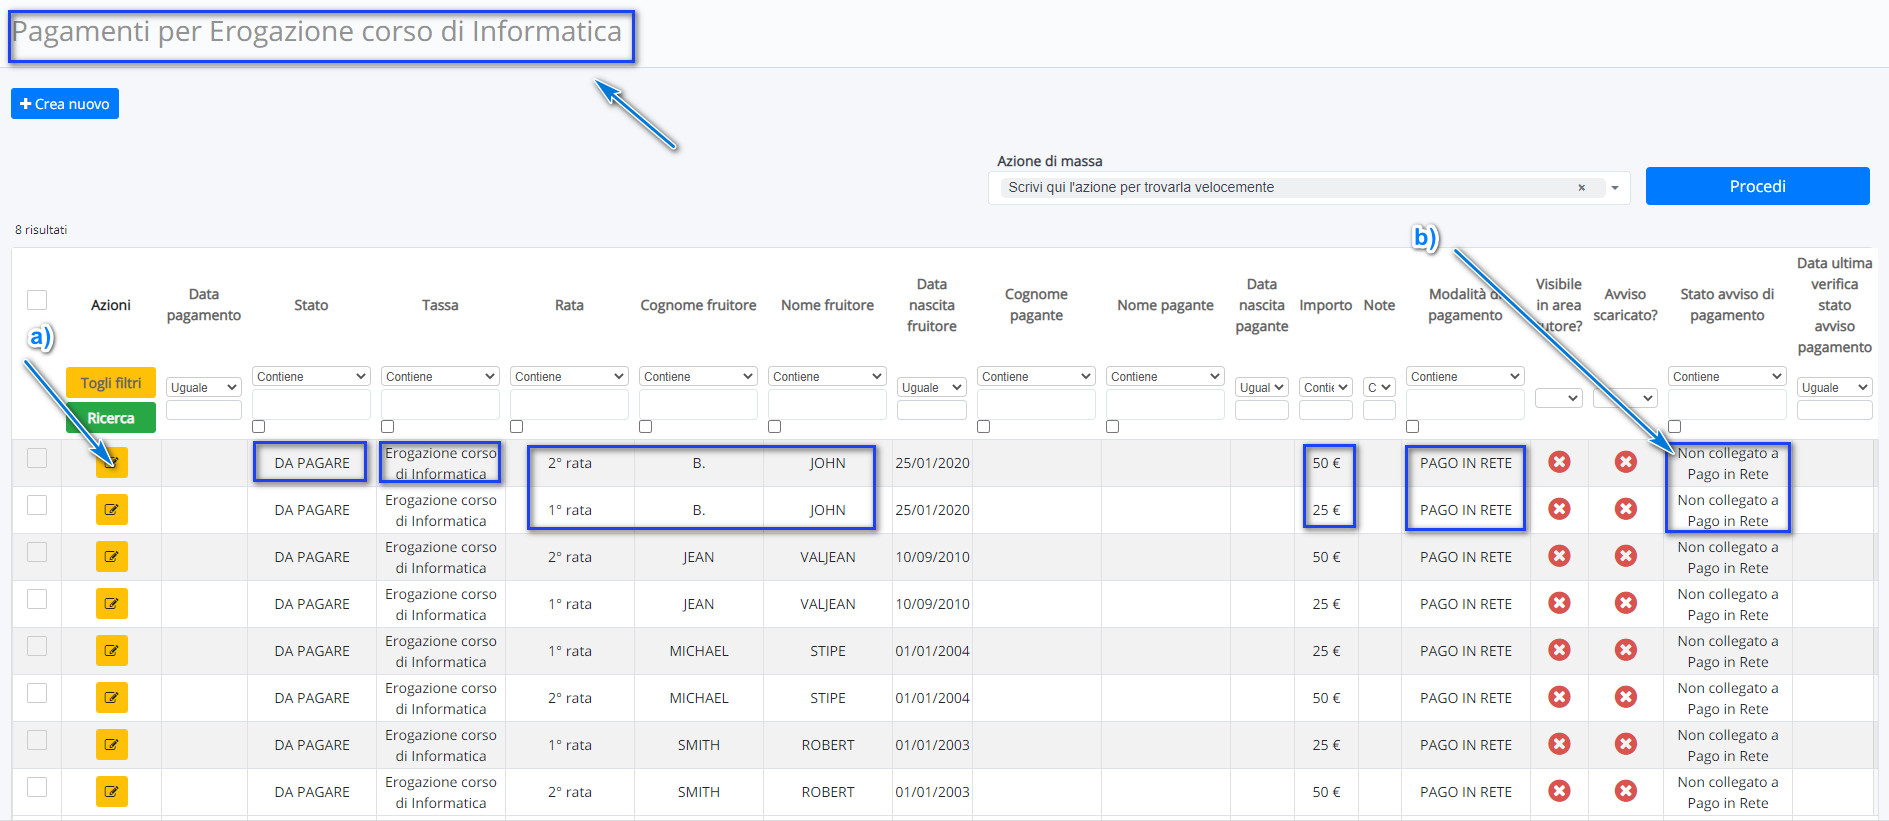
Task: Sort by Data pagamento header
Action: pyautogui.click(x=204, y=305)
